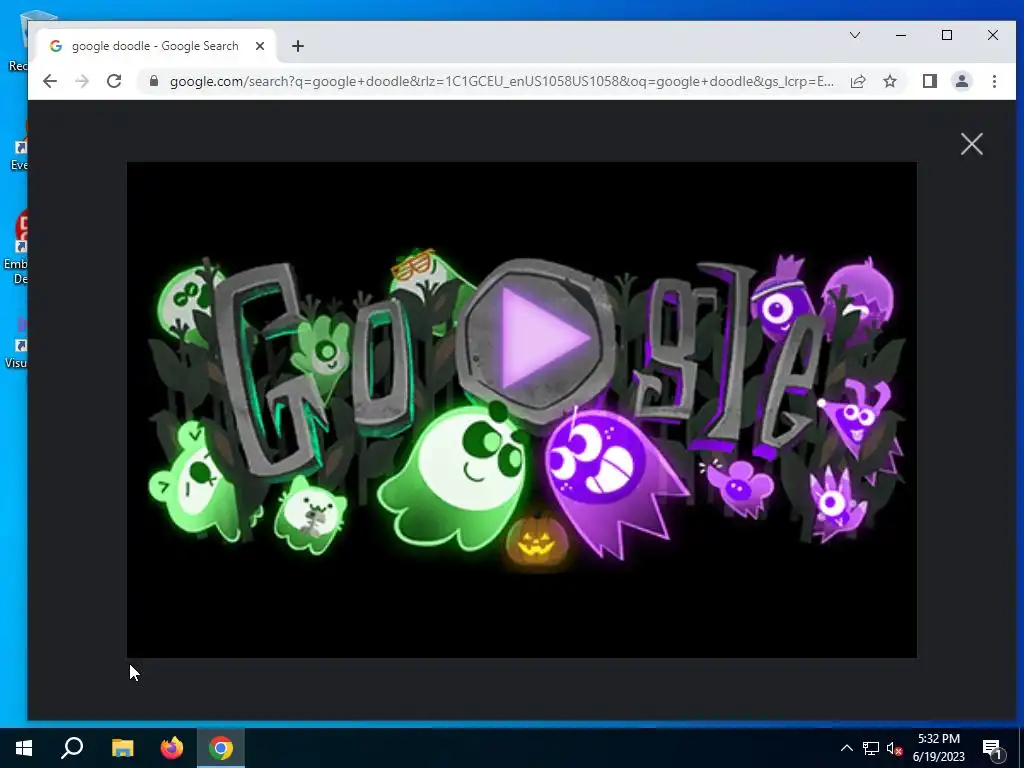Close the google doodle tab
This screenshot has height=768, width=1024.
(x=260, y=46)
